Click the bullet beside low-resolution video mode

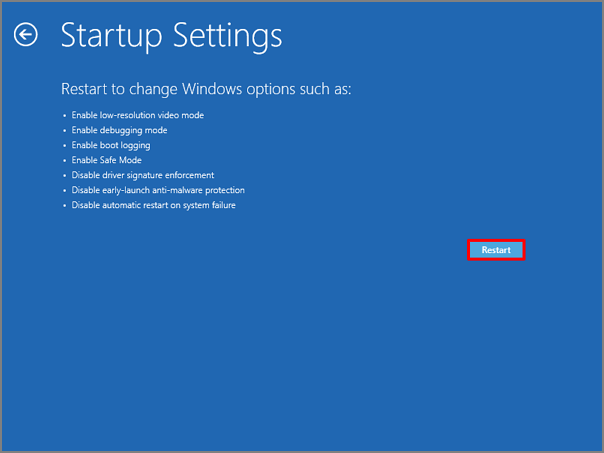tap(64, 115)
